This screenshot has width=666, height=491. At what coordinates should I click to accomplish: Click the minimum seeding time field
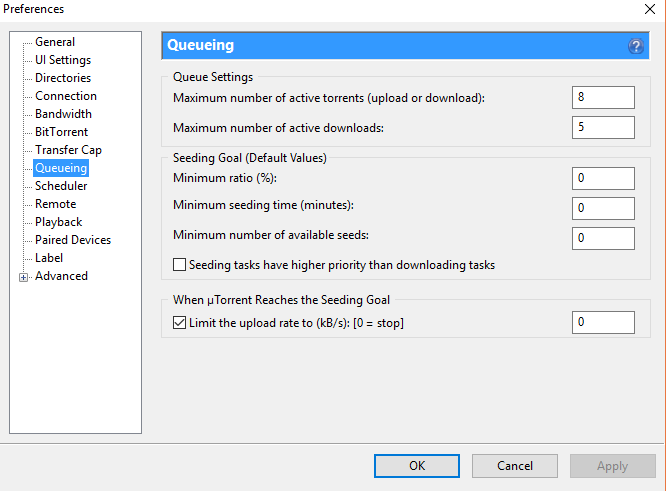(603, 208)
